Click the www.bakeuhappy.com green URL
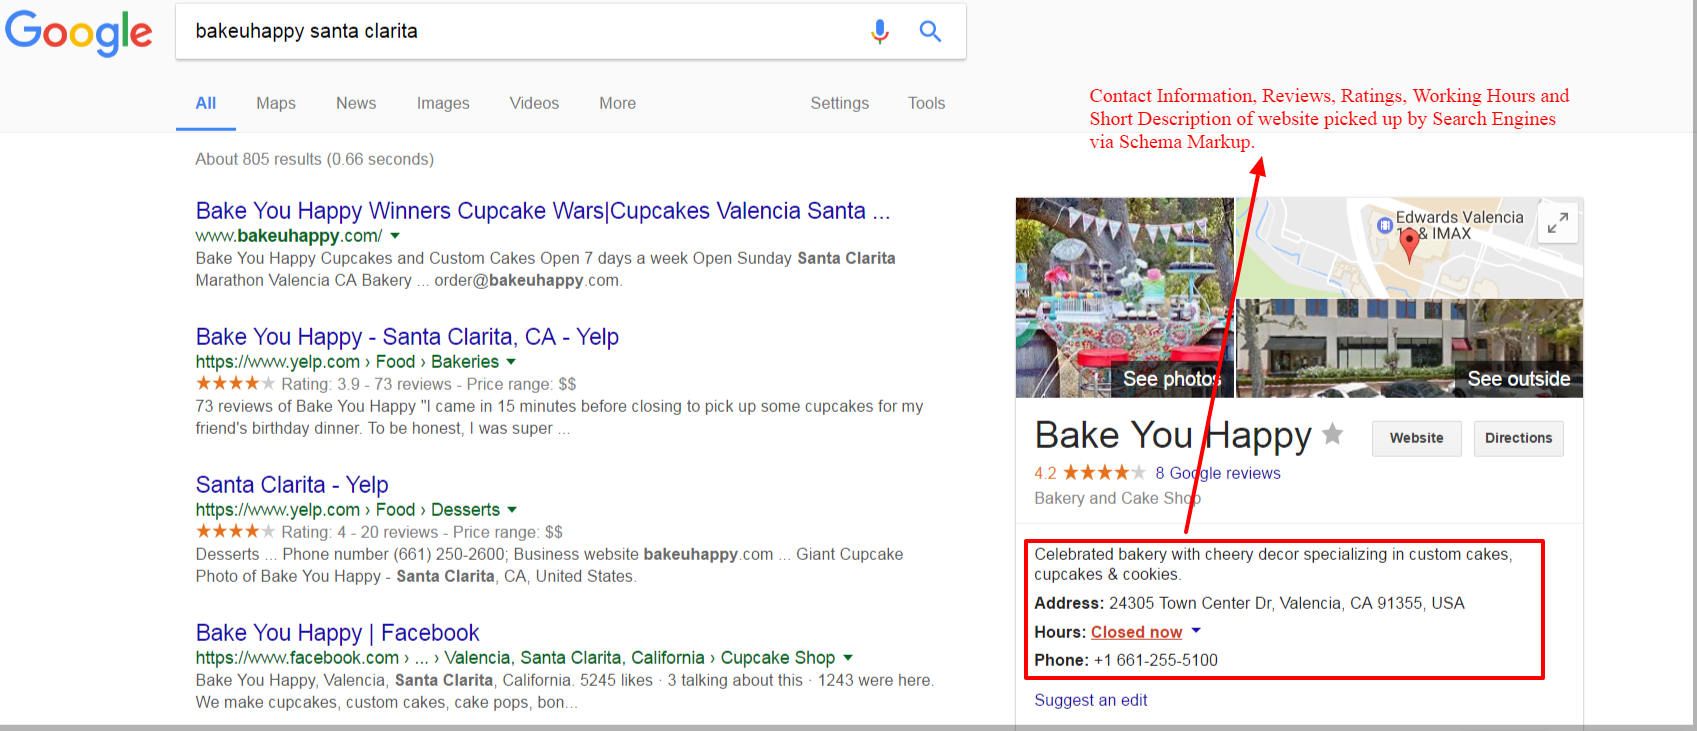This screenshot has height=731, width=1697. tap(289, 236)
